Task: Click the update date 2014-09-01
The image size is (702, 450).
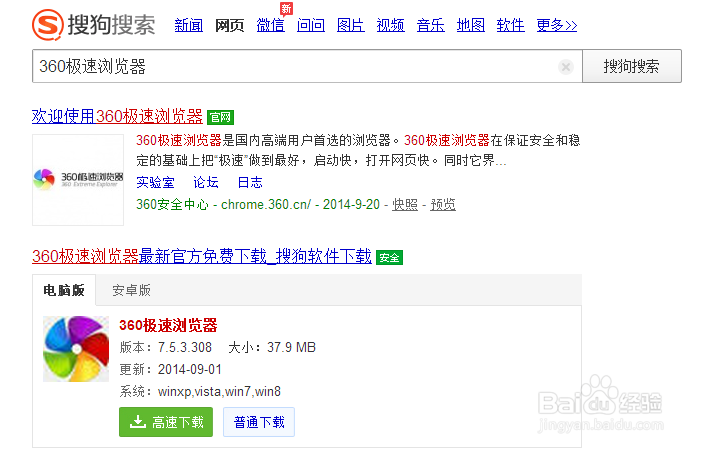Action: point(190,369)
